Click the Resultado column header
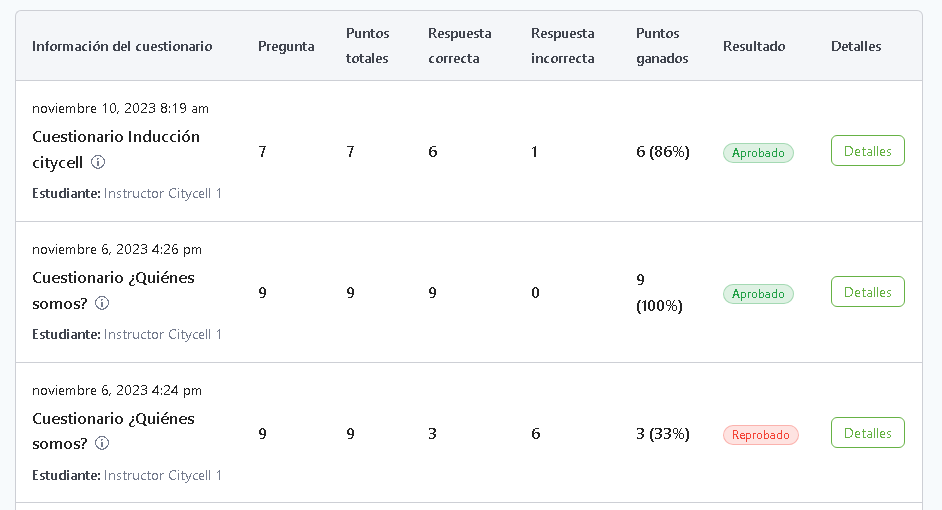Image resolution: width=942 pixels, height=510 pixels. (x=754, y=46)
